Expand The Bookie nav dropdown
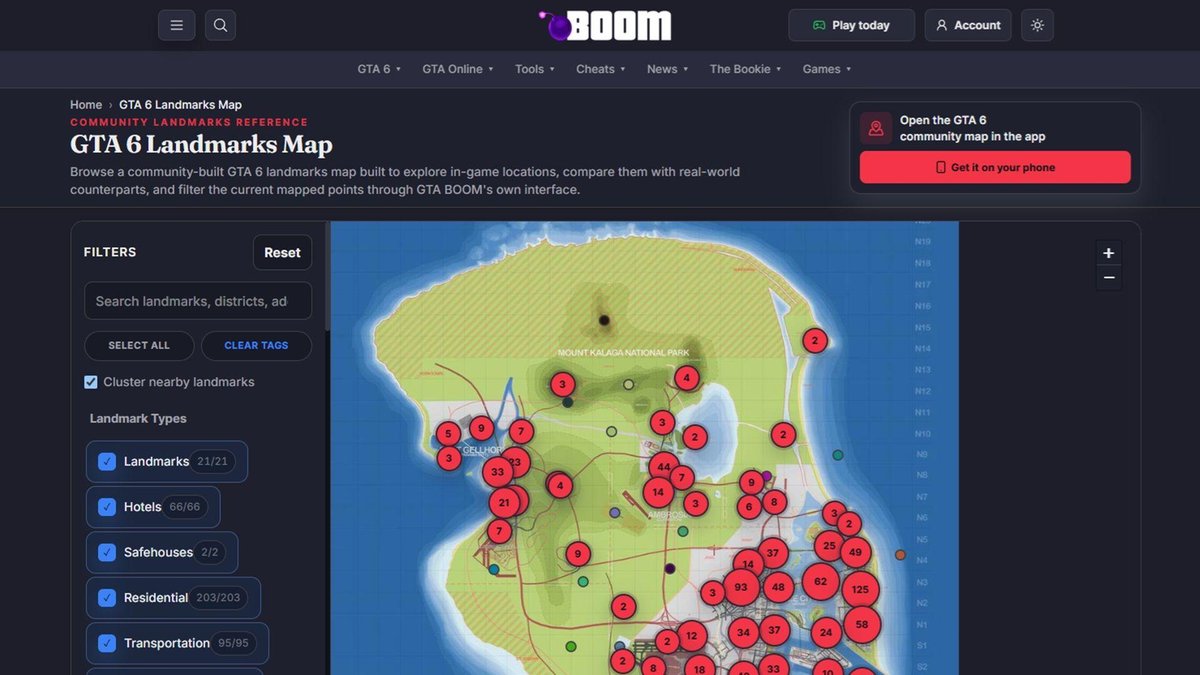The height and width of the screenshot is (675, 1200). pyautogui.click(x=746, y=69)
